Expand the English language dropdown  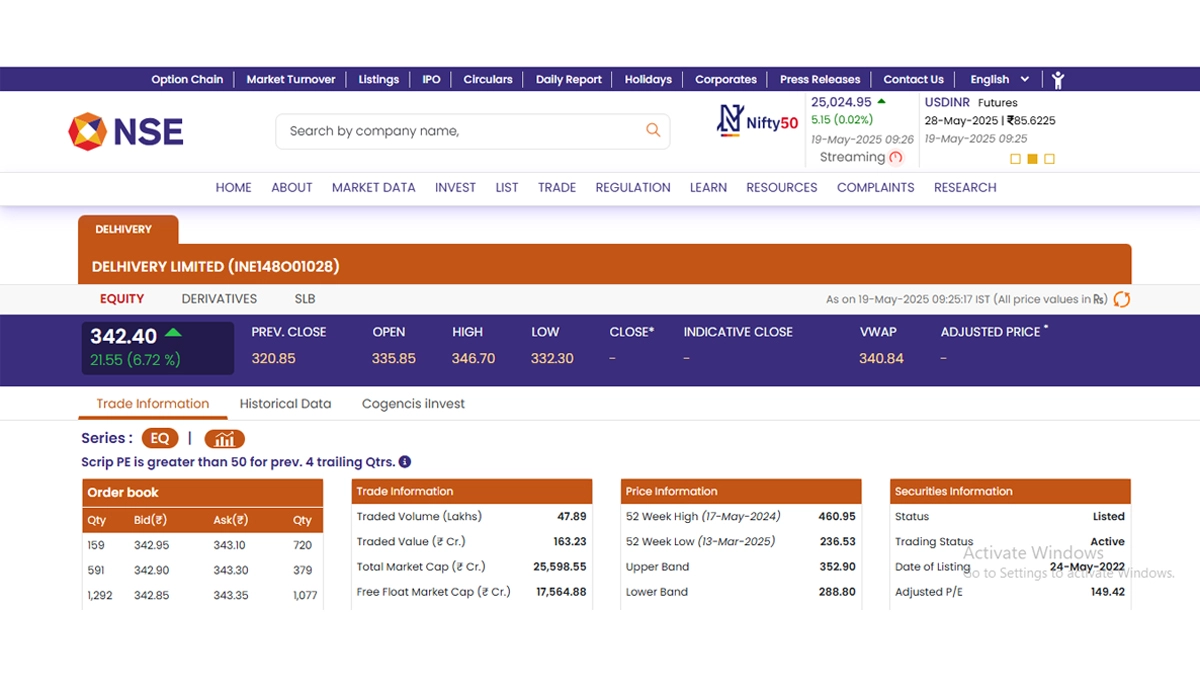999,80
